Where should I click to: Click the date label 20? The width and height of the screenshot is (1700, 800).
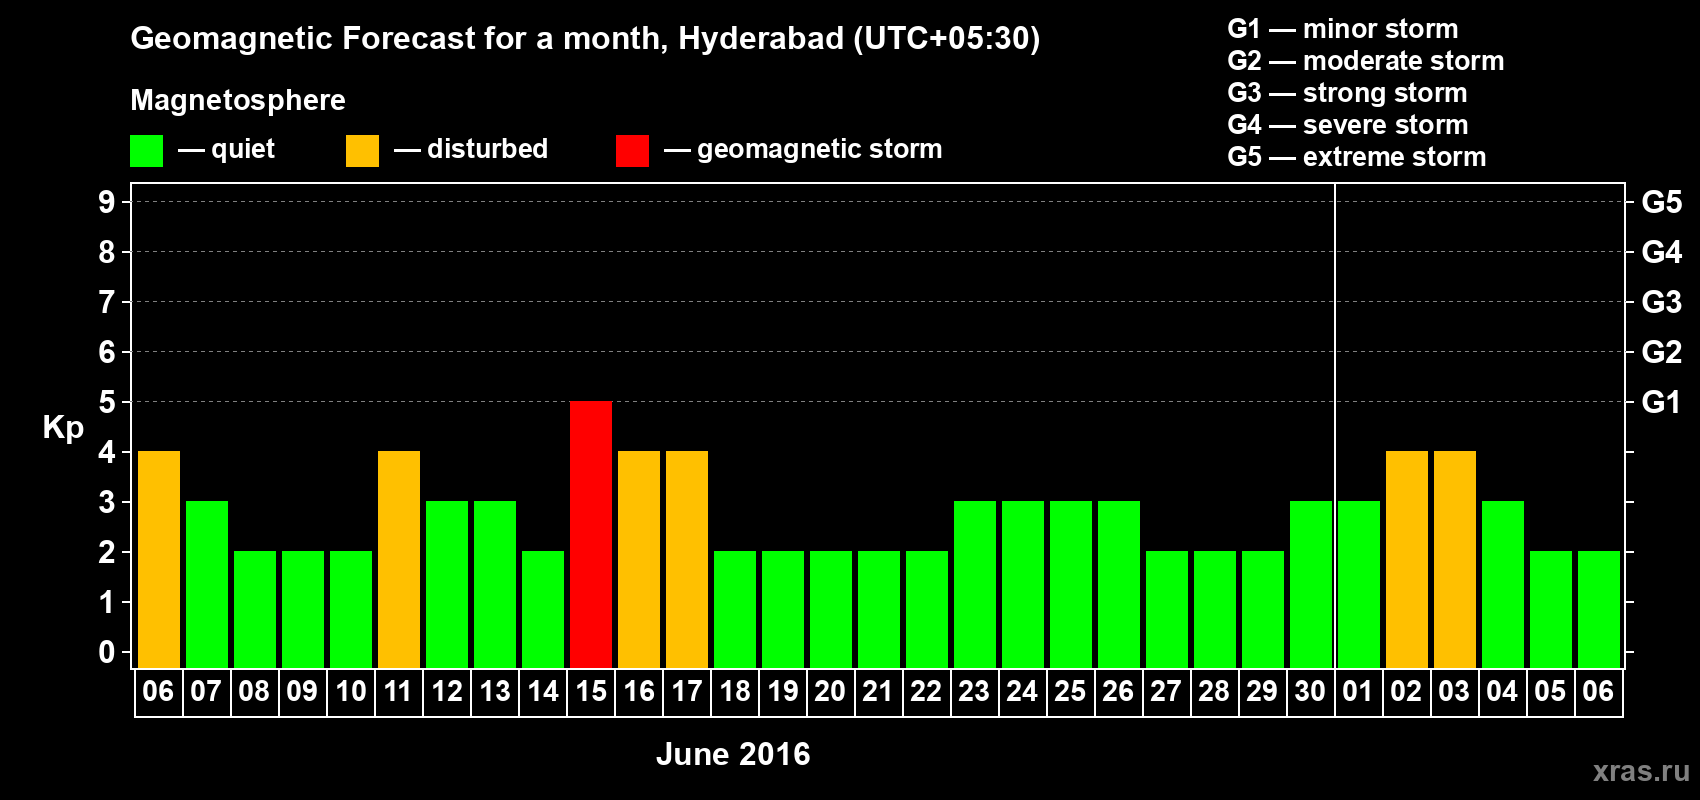830,691
